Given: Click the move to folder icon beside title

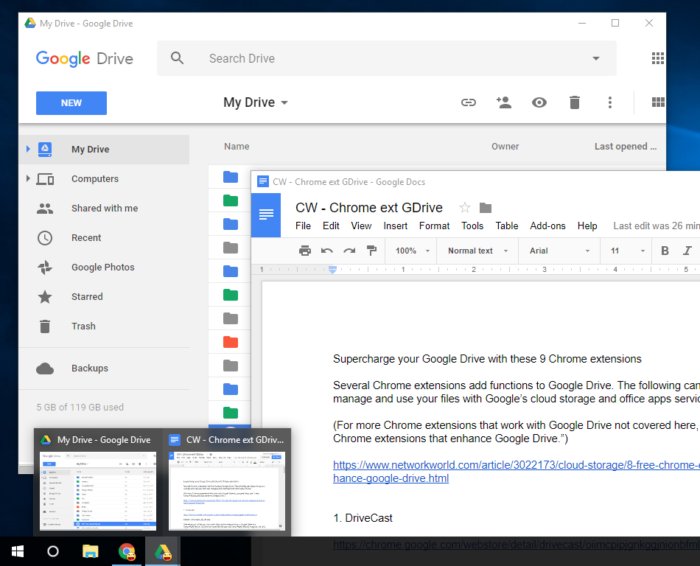Looking at the screenshot, I should click(485, 208).
